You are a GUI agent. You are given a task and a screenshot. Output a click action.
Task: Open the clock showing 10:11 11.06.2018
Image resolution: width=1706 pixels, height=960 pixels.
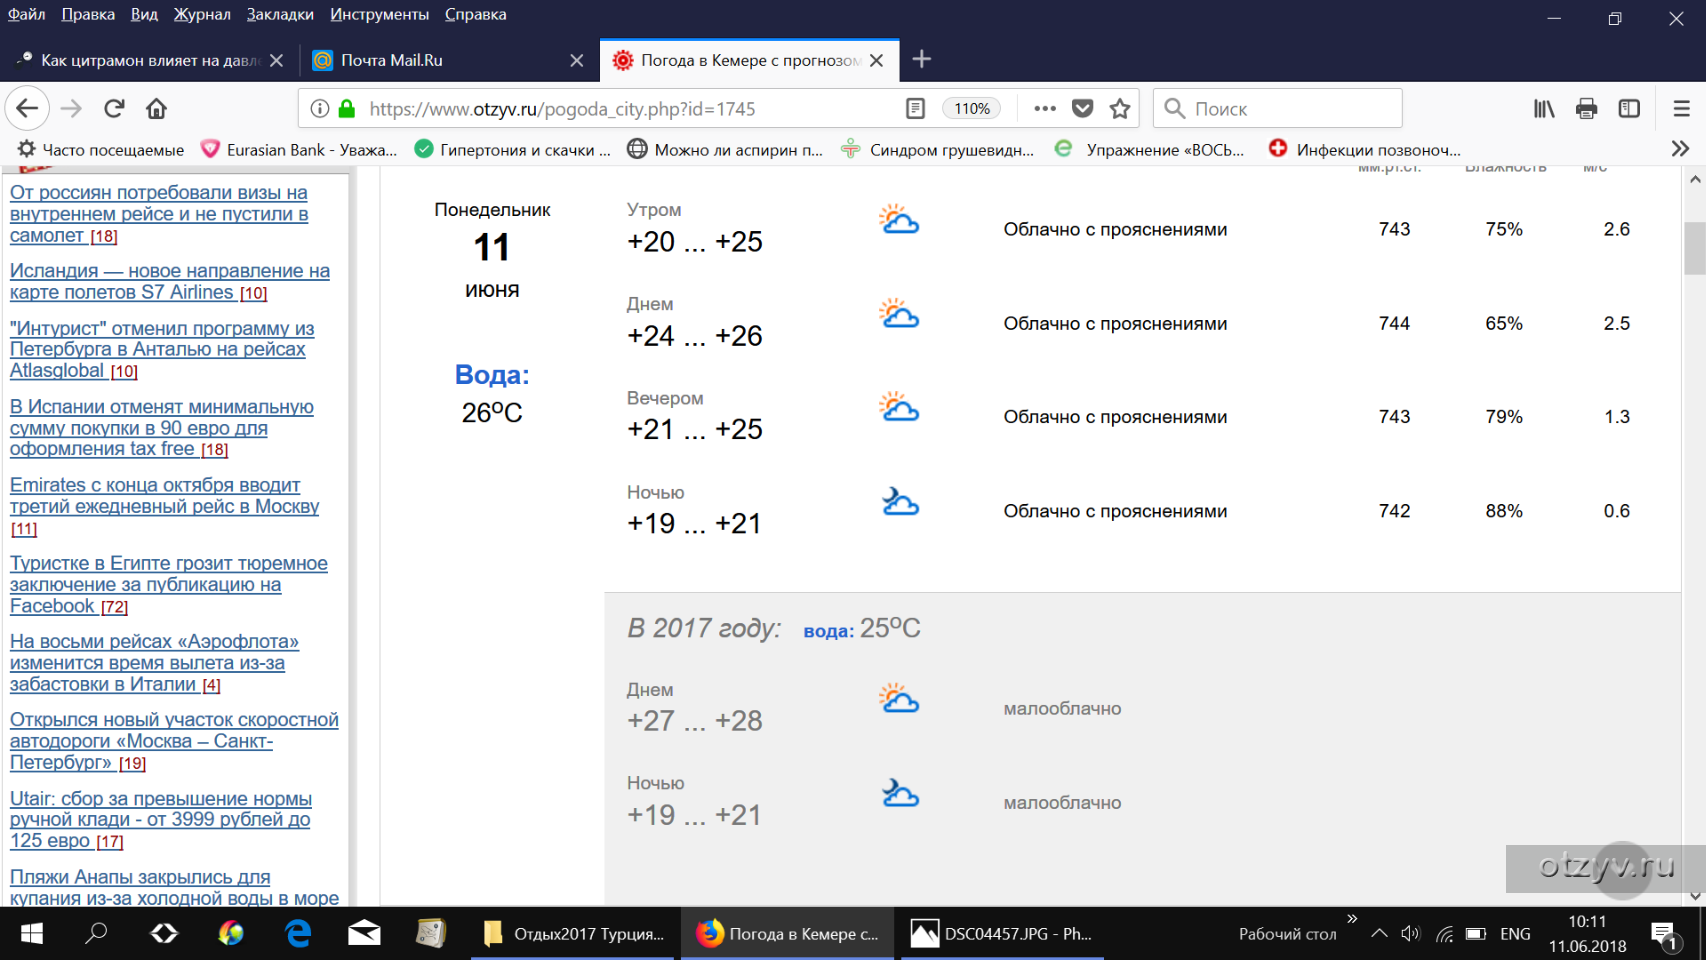[1587, 933]
